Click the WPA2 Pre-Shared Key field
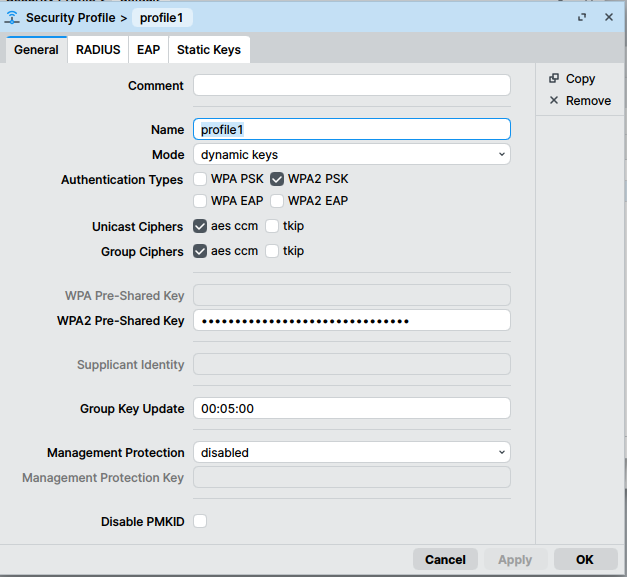 tap(351, 321)
